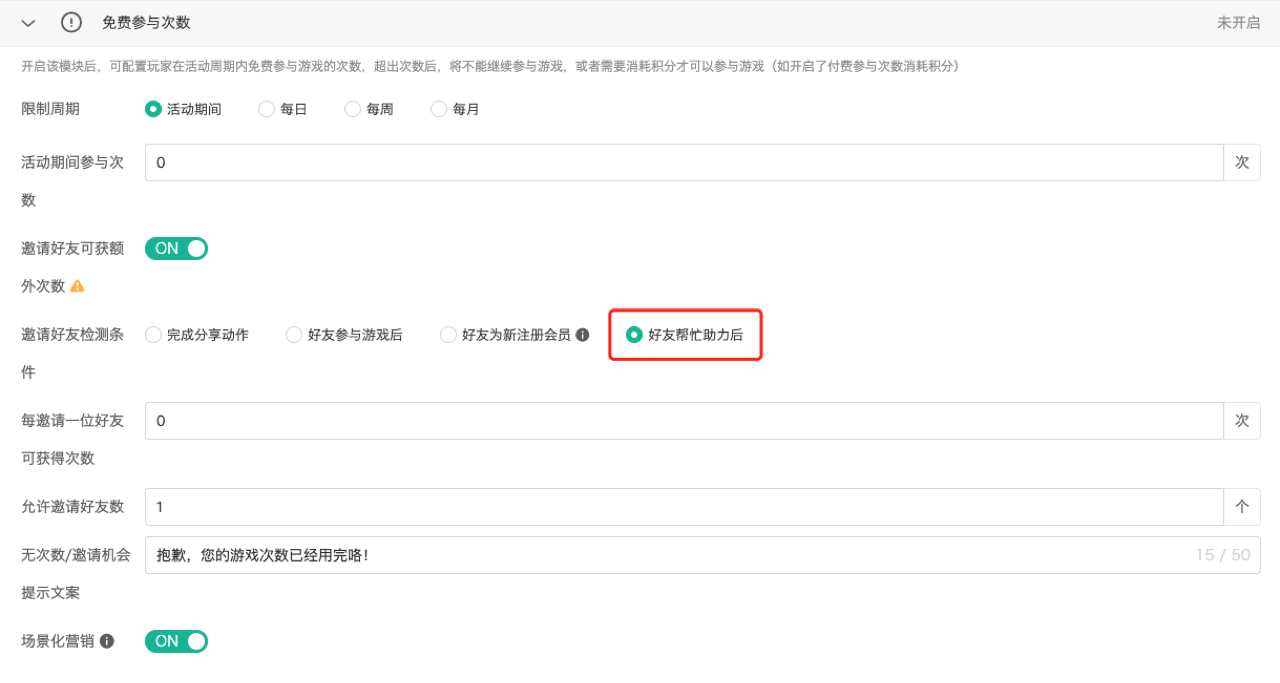Viewport: 1280px width, 683px height.
Task: Focus the 每邀请一位好友可获得次数 input
Action: [x=684, y=421]
